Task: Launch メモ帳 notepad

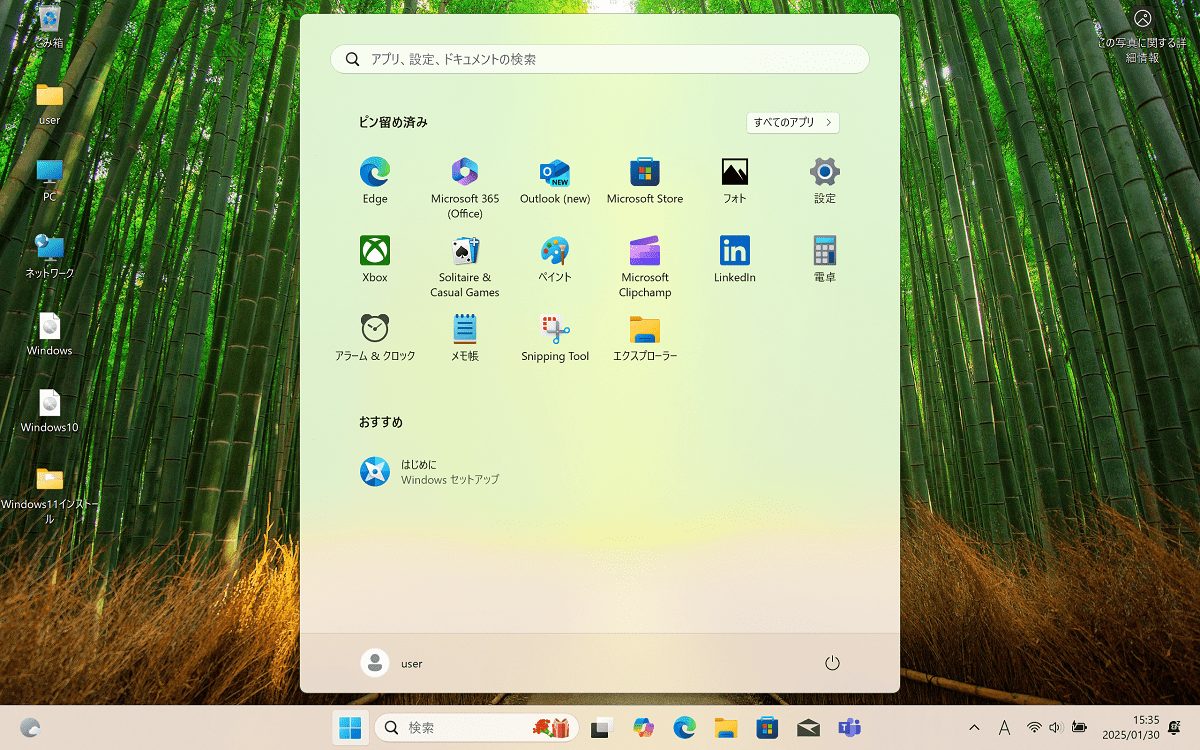Action: (465, 338)
